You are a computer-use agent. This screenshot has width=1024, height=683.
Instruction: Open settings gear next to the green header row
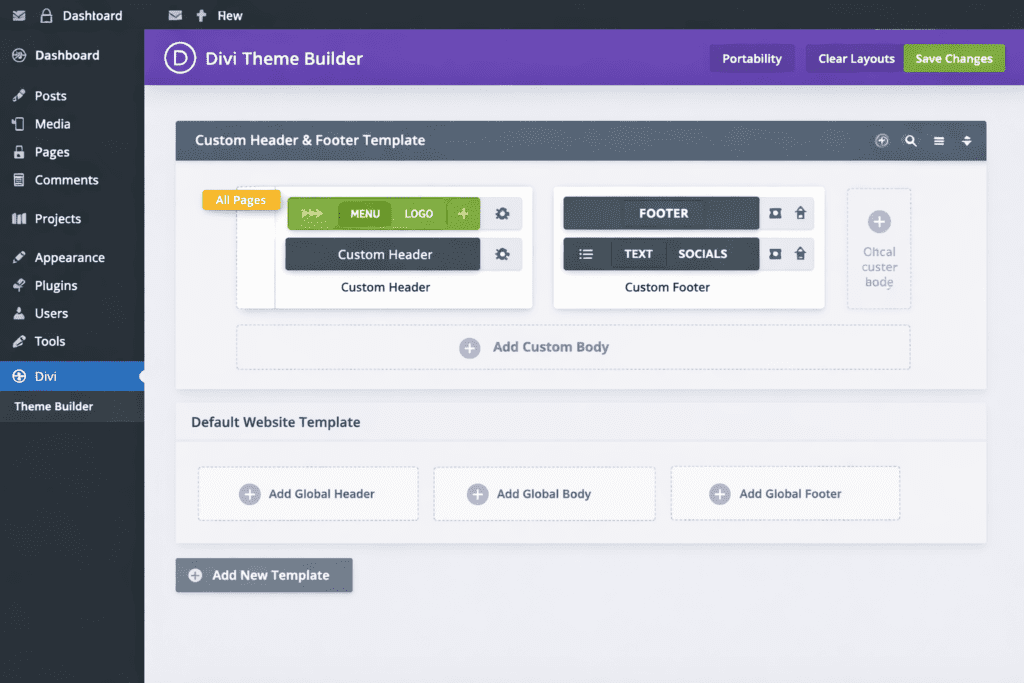(x=502, y=213)
